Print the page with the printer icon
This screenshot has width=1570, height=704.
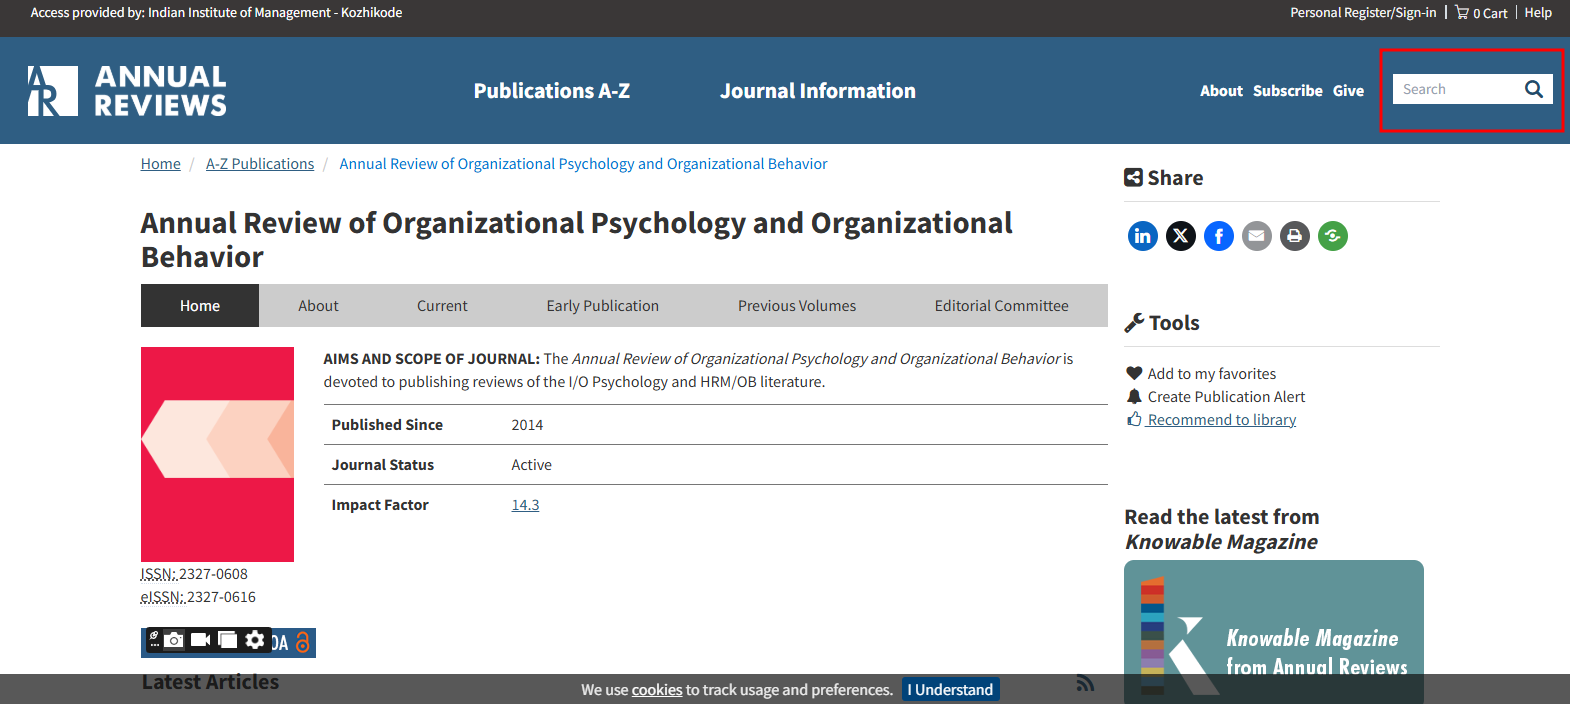(1294, 236)
